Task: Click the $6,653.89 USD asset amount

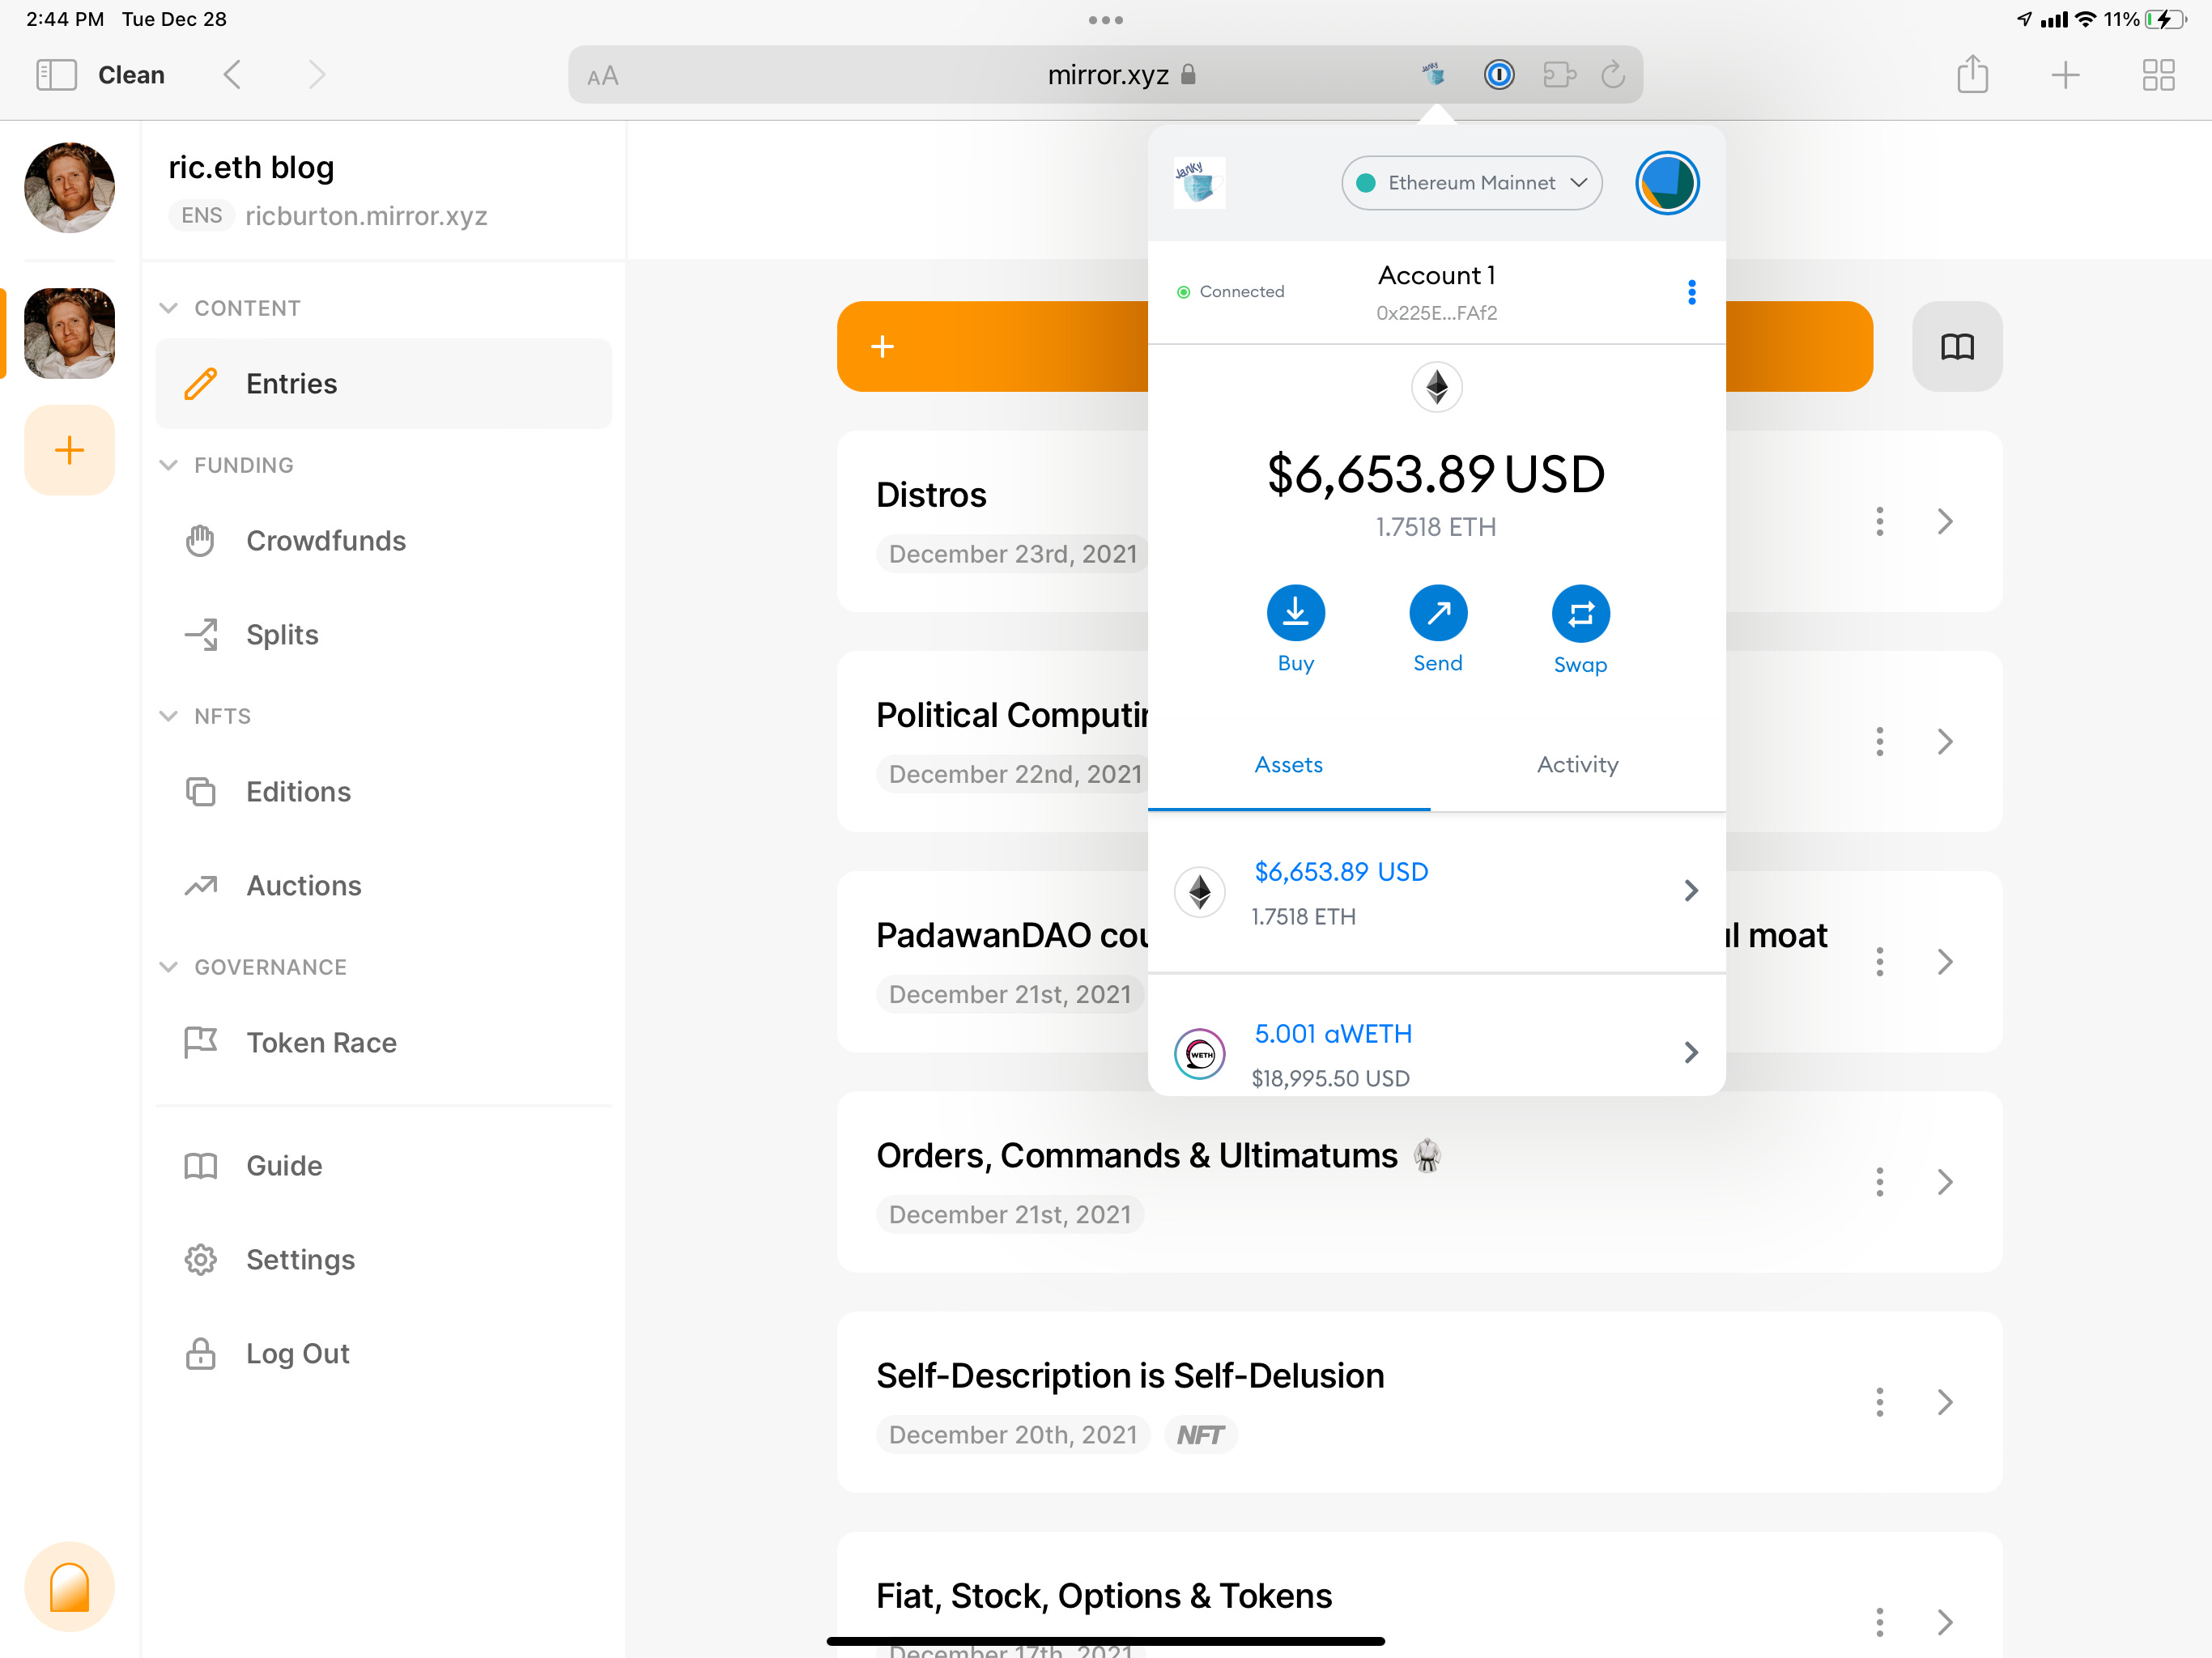Action: point(1341,872)
